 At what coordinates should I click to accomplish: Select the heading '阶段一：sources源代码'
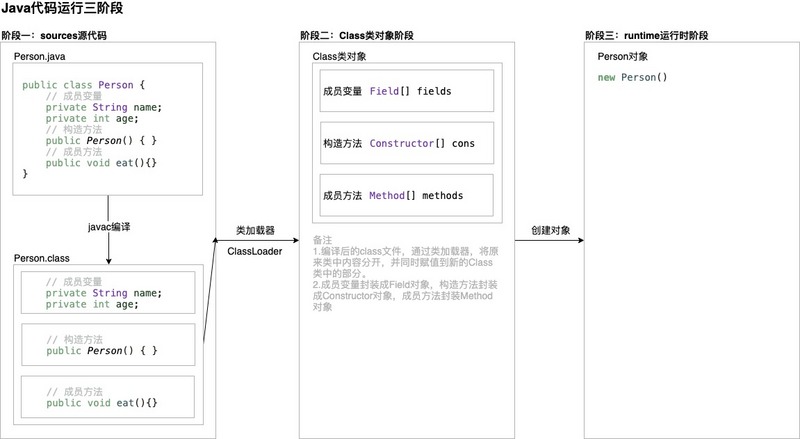click(x=54, y=35)
